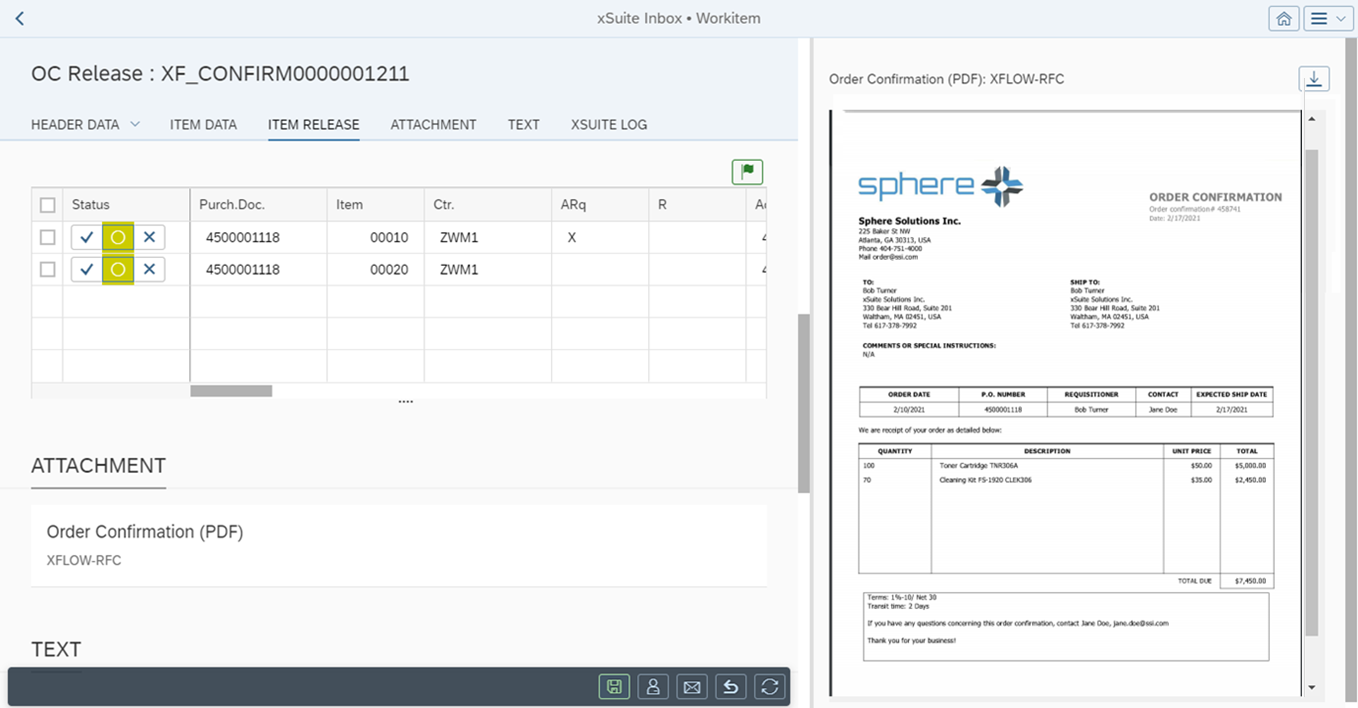Select the checkbox for item 00020
Image resolution: width=1358 pixels, height=708 pixels.
pos(47,269)
